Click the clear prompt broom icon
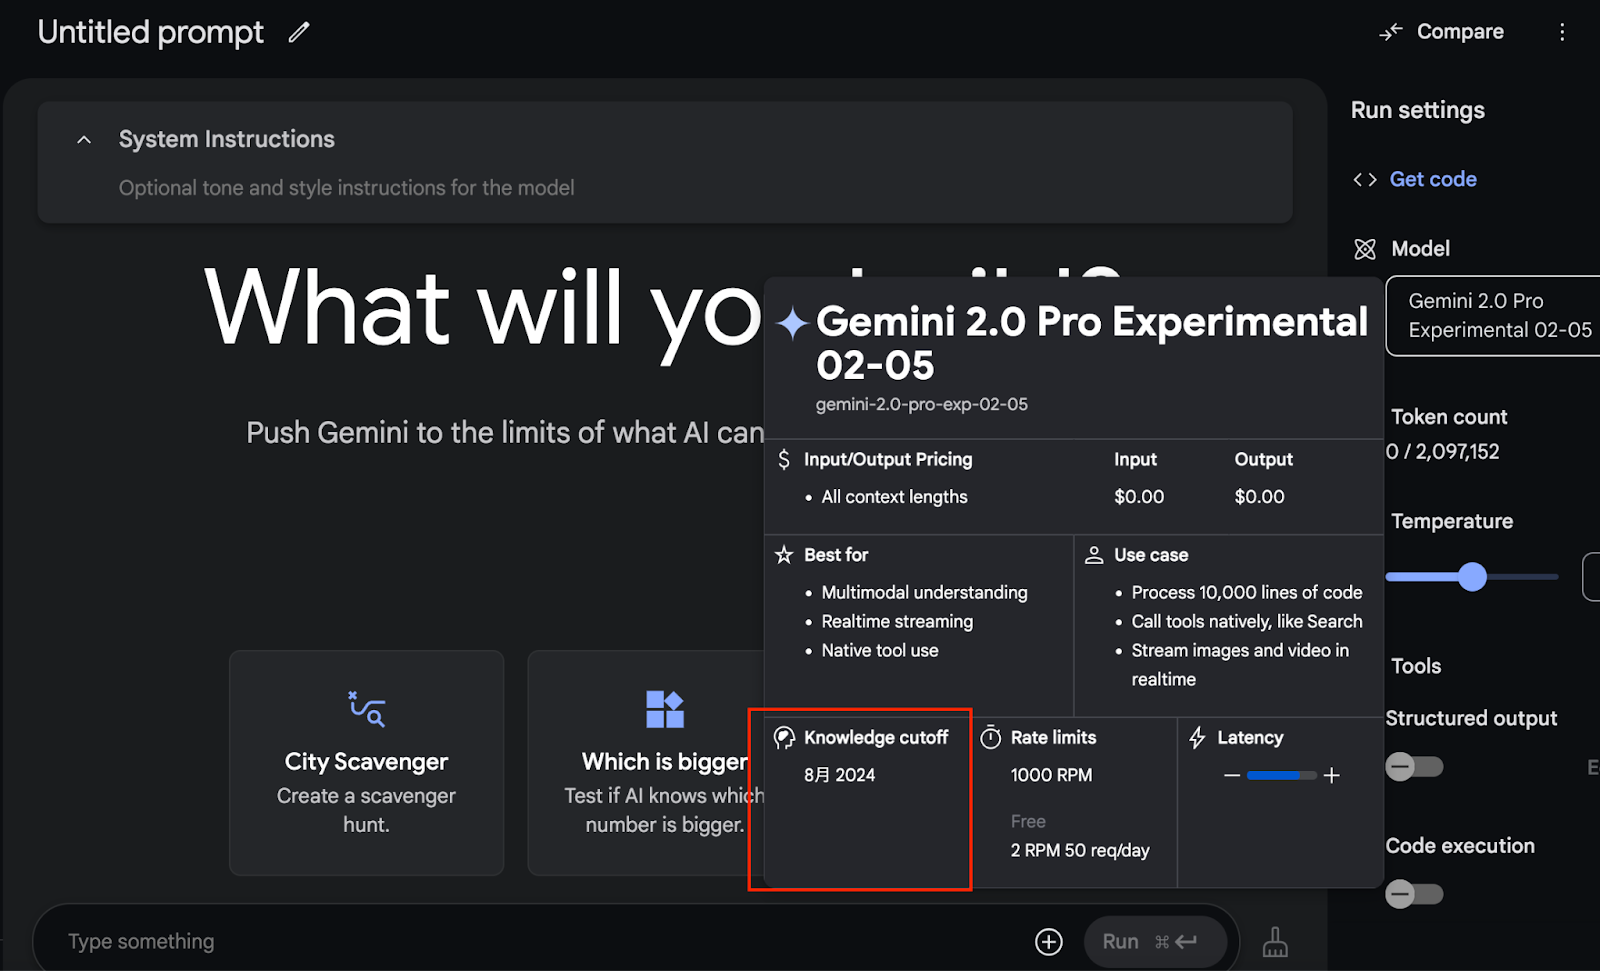Image resolution: width=1600 pixels, height=971 pixels. pos(1274,941)
